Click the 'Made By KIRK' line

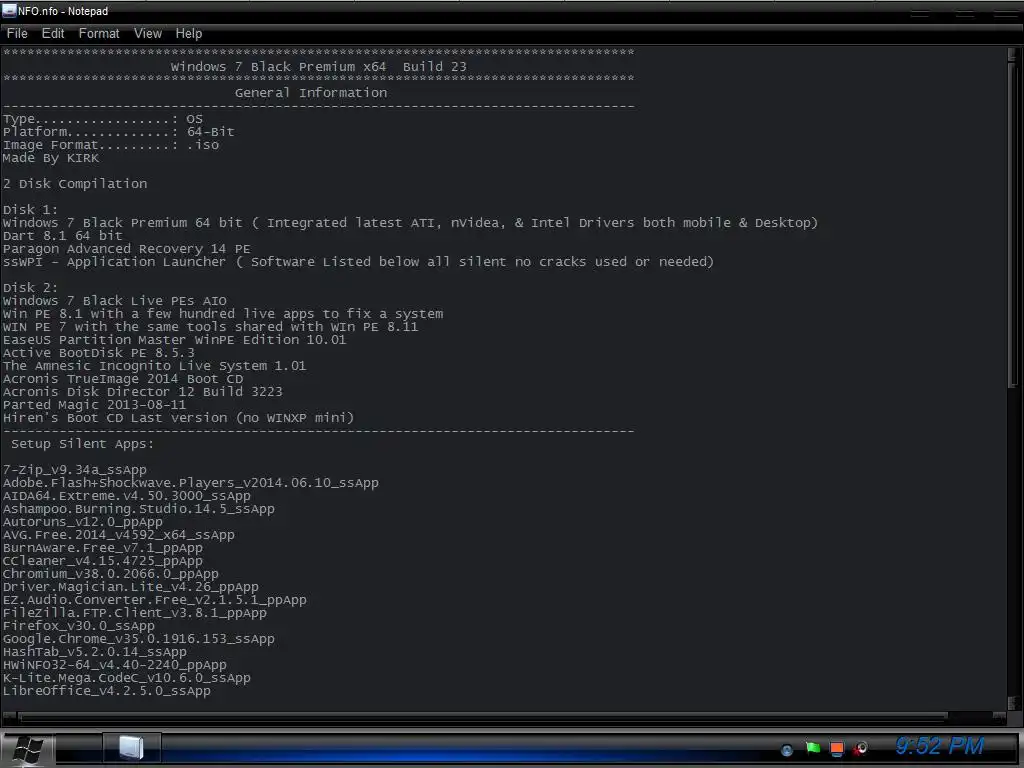51,158
